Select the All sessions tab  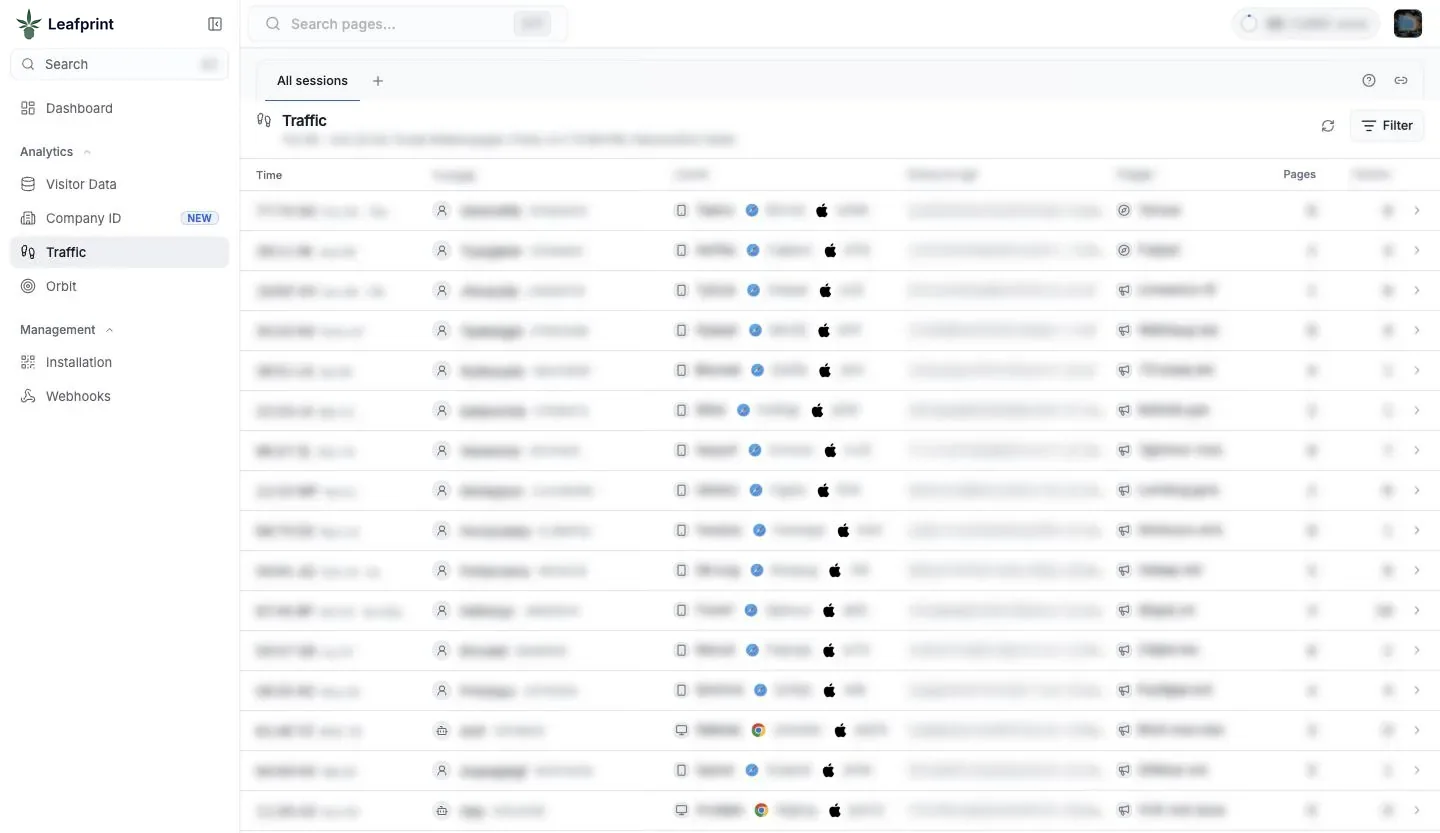[x=312, y=81]
